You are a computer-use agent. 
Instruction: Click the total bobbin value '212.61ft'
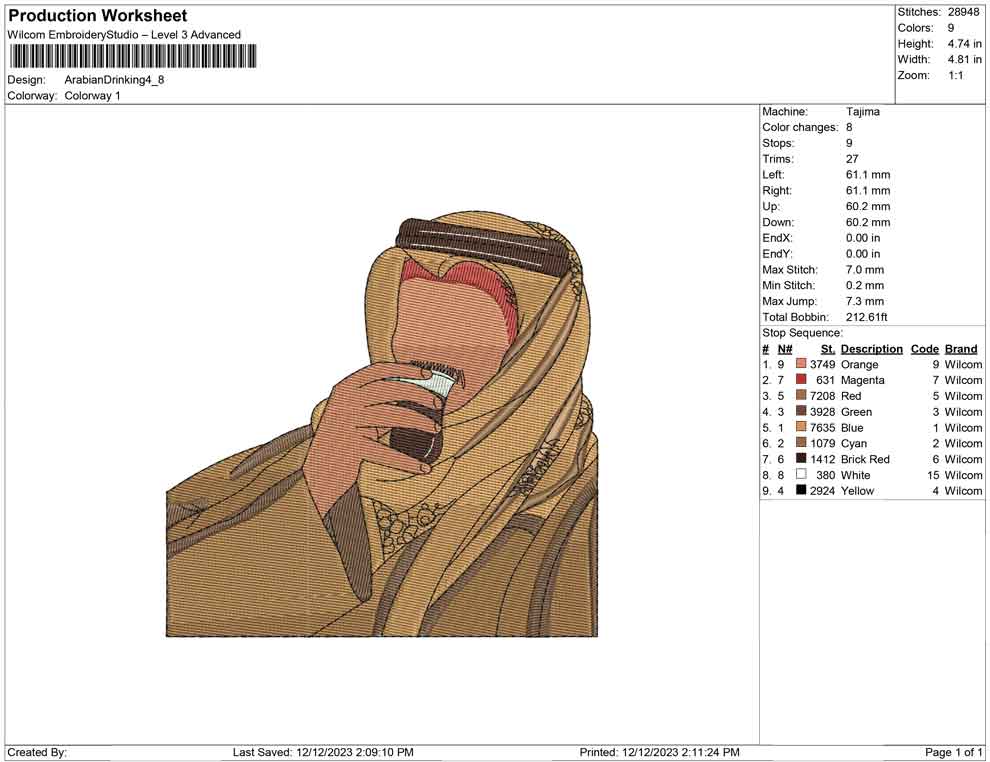click(866, 317)
